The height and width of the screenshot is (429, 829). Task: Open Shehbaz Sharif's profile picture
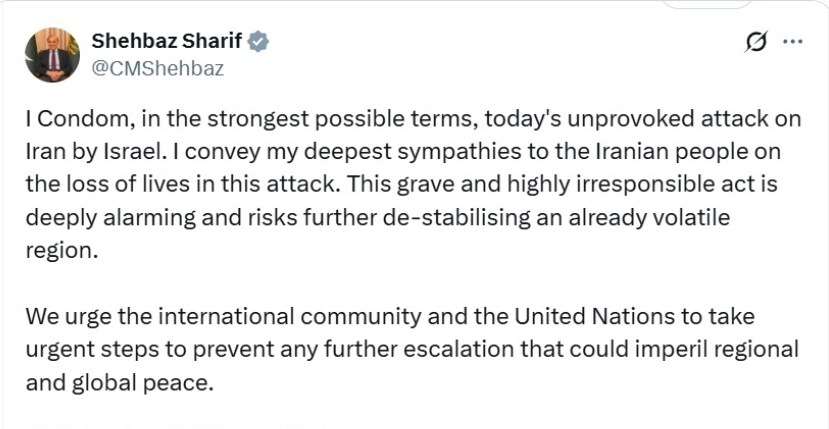[x=52, y=55]
